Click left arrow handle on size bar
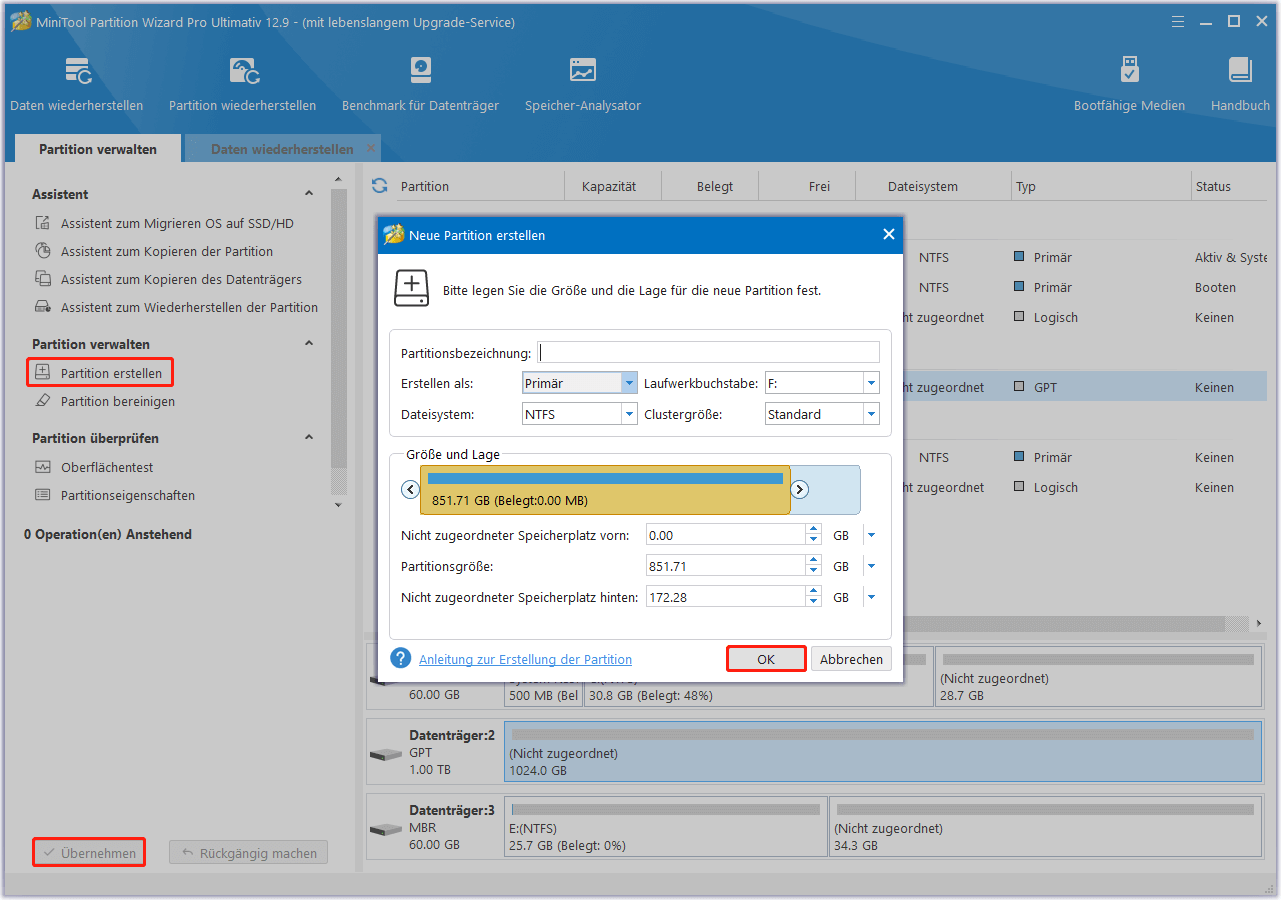This screenshot has width=1281, height=901. point(410,490)
